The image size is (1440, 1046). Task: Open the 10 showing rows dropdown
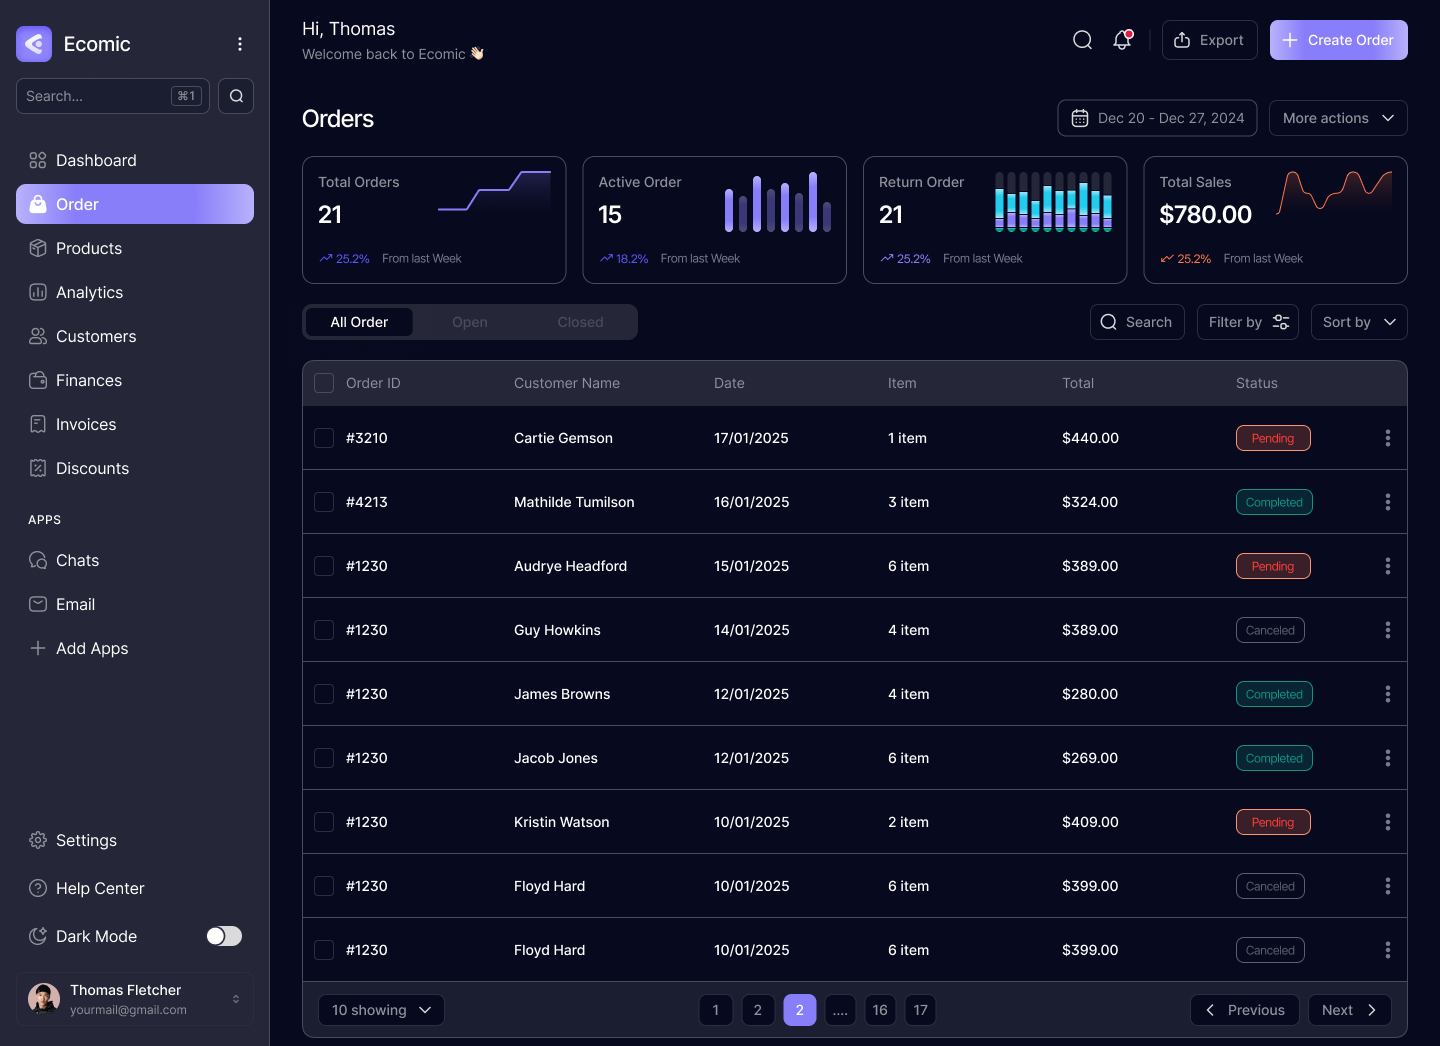tap(381, 1010)
